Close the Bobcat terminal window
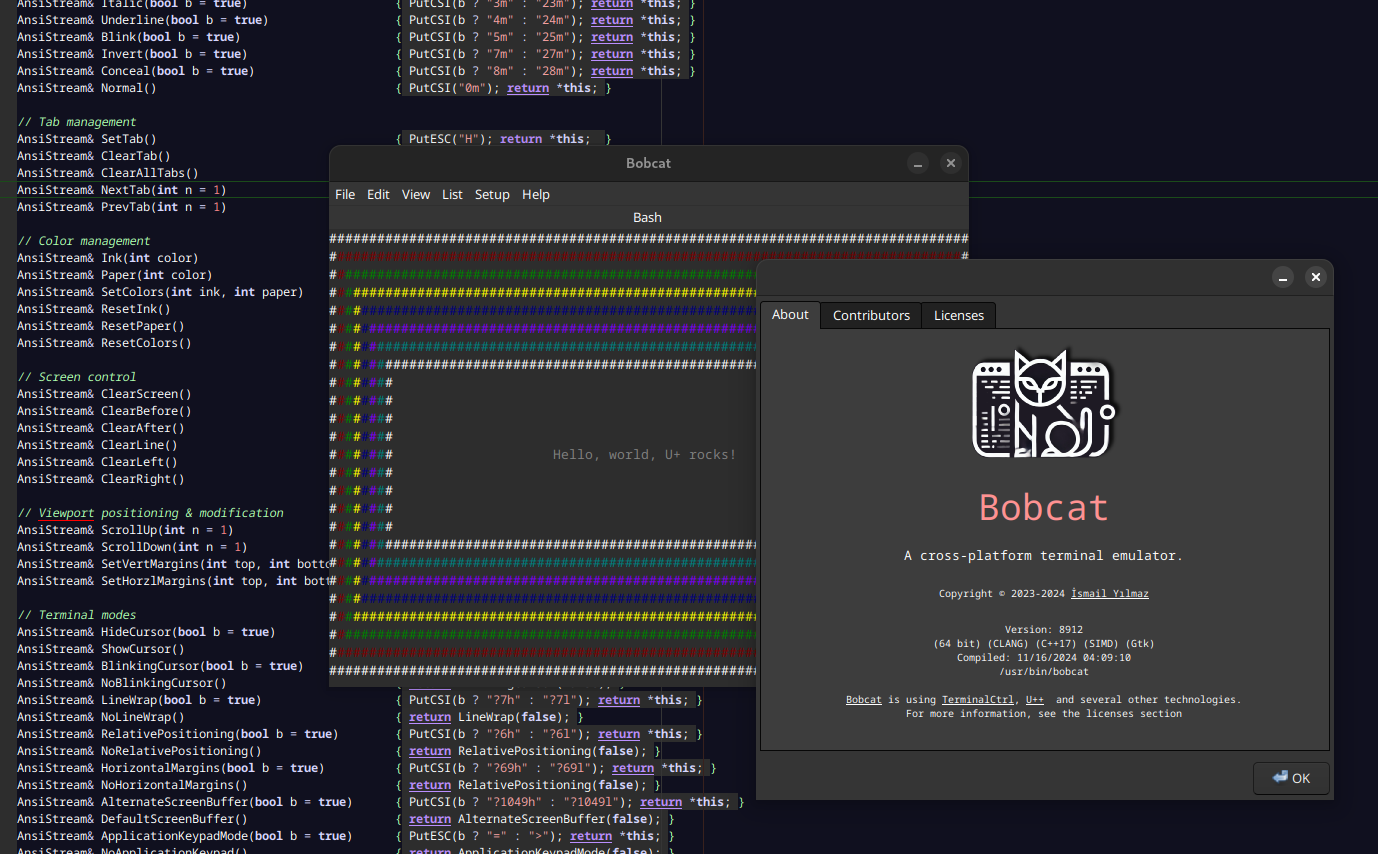1378x854 pixels. pyautogui.click(x=951, y=163)
